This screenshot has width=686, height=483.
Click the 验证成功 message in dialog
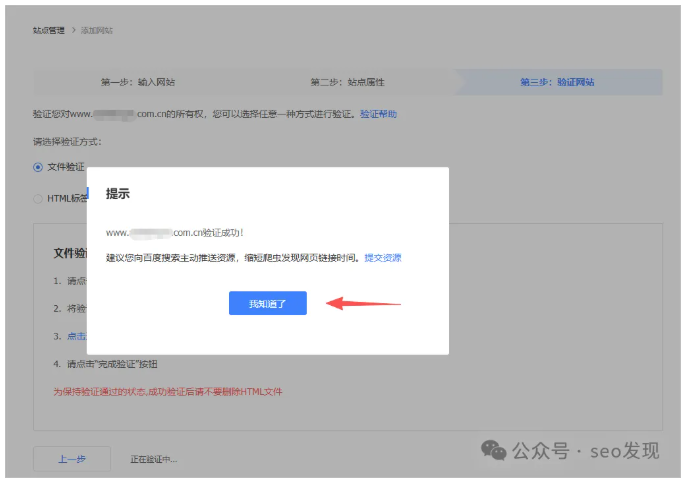click(175, 233)
